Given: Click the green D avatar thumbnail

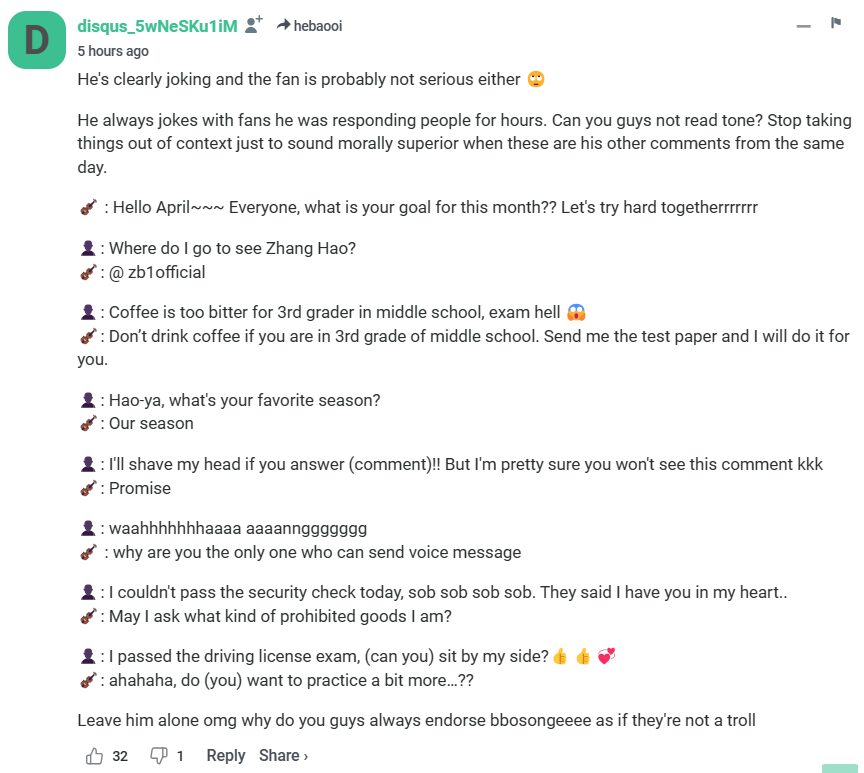Looking at the screenshot, I should pos(37,39).
